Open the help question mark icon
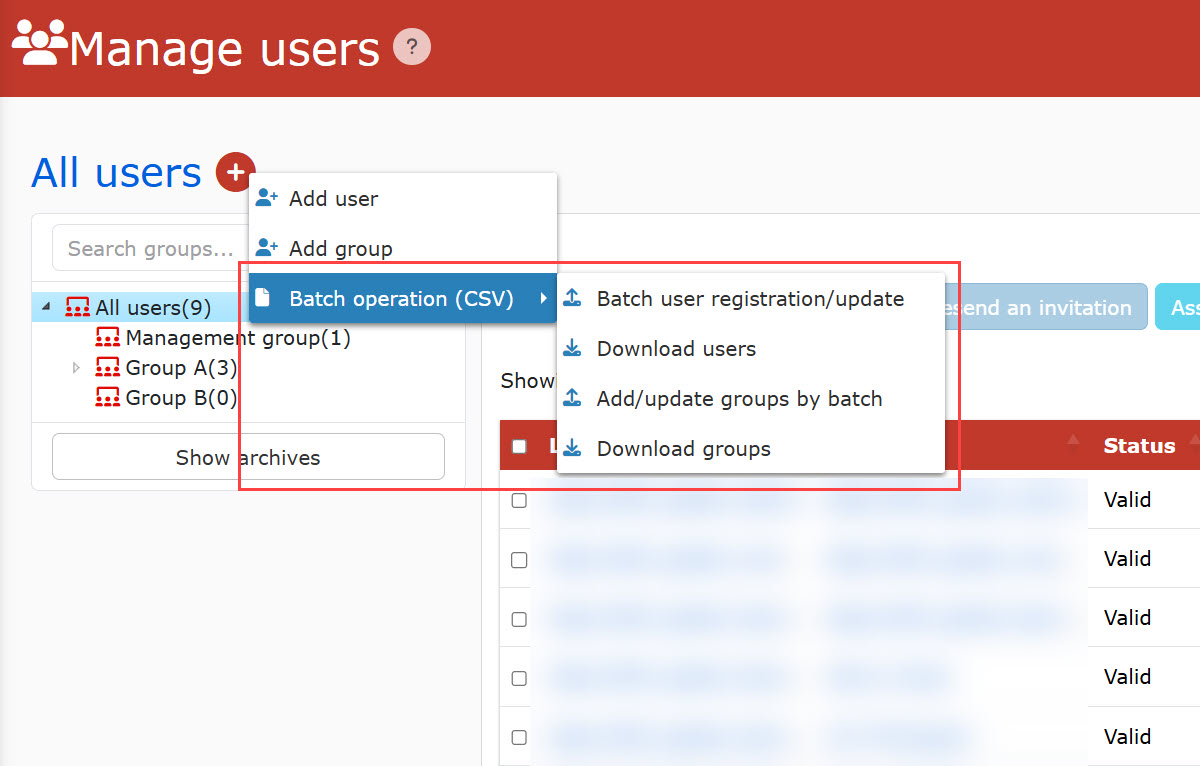Viewport: 1200px width, 766px height. [x=412, y=47]
